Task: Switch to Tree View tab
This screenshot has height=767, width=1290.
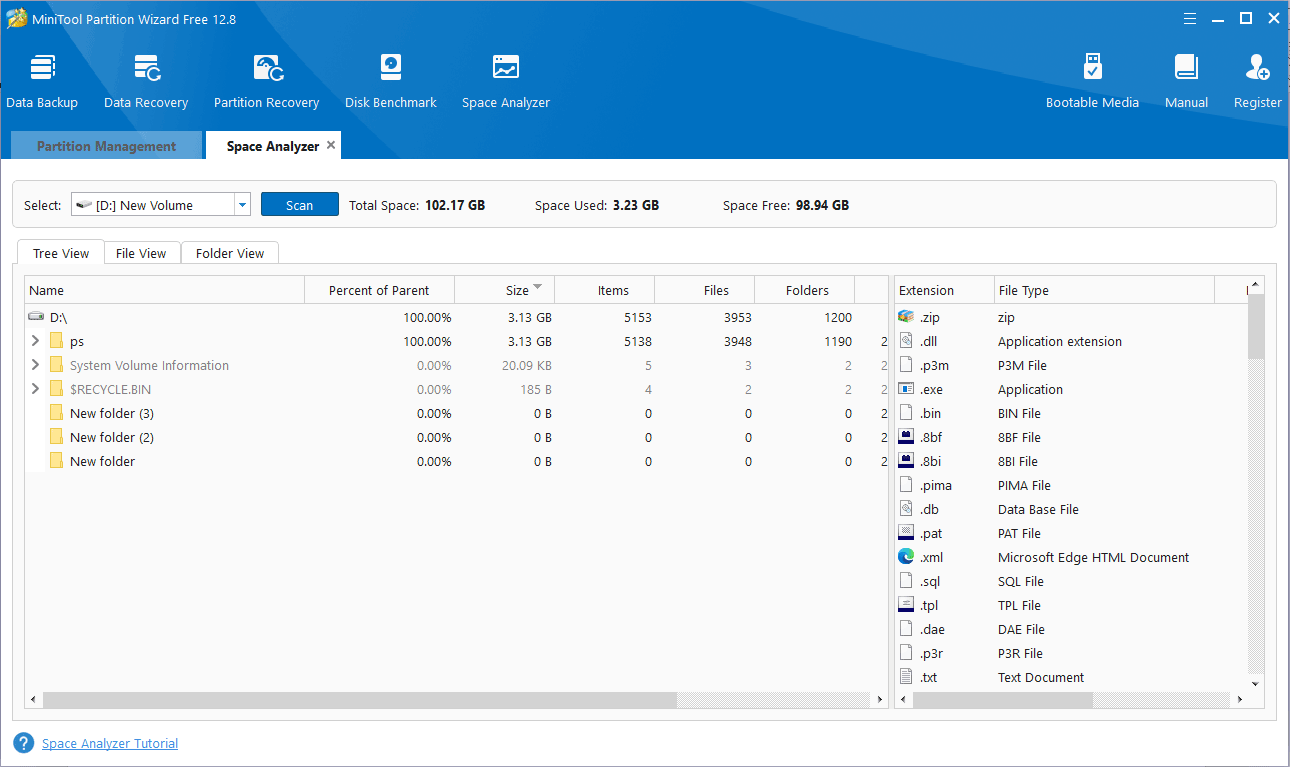Action: [x=61, y=253]
